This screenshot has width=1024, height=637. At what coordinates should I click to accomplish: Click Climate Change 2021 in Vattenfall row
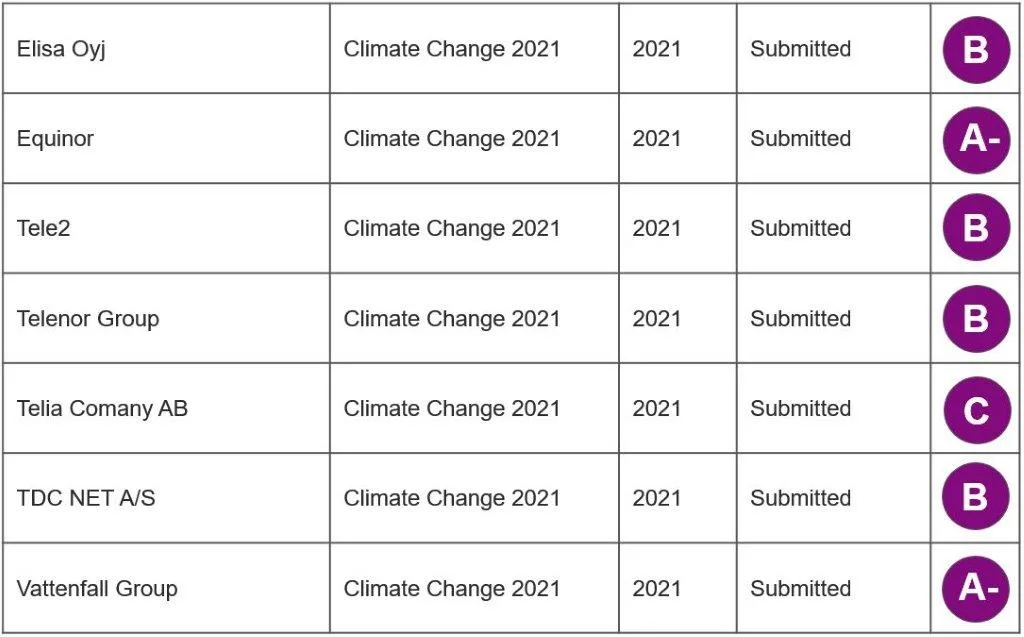[x=452, y=589]
